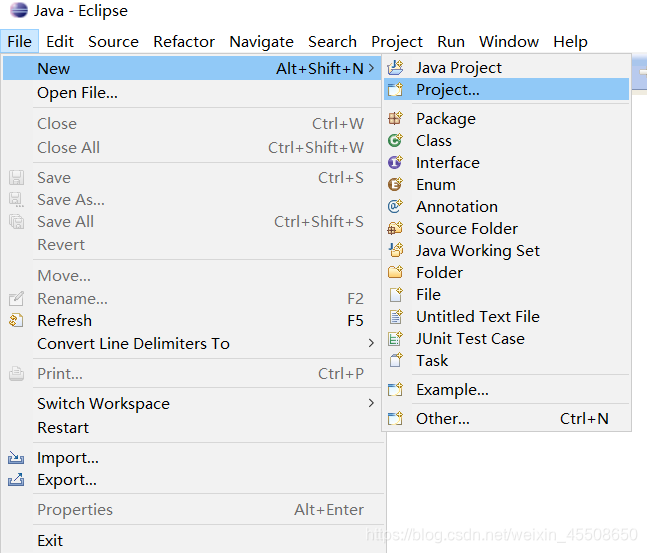Screen dimensions: 647x553
Task: Select the Export... text entry
Action: click(67, 480)
